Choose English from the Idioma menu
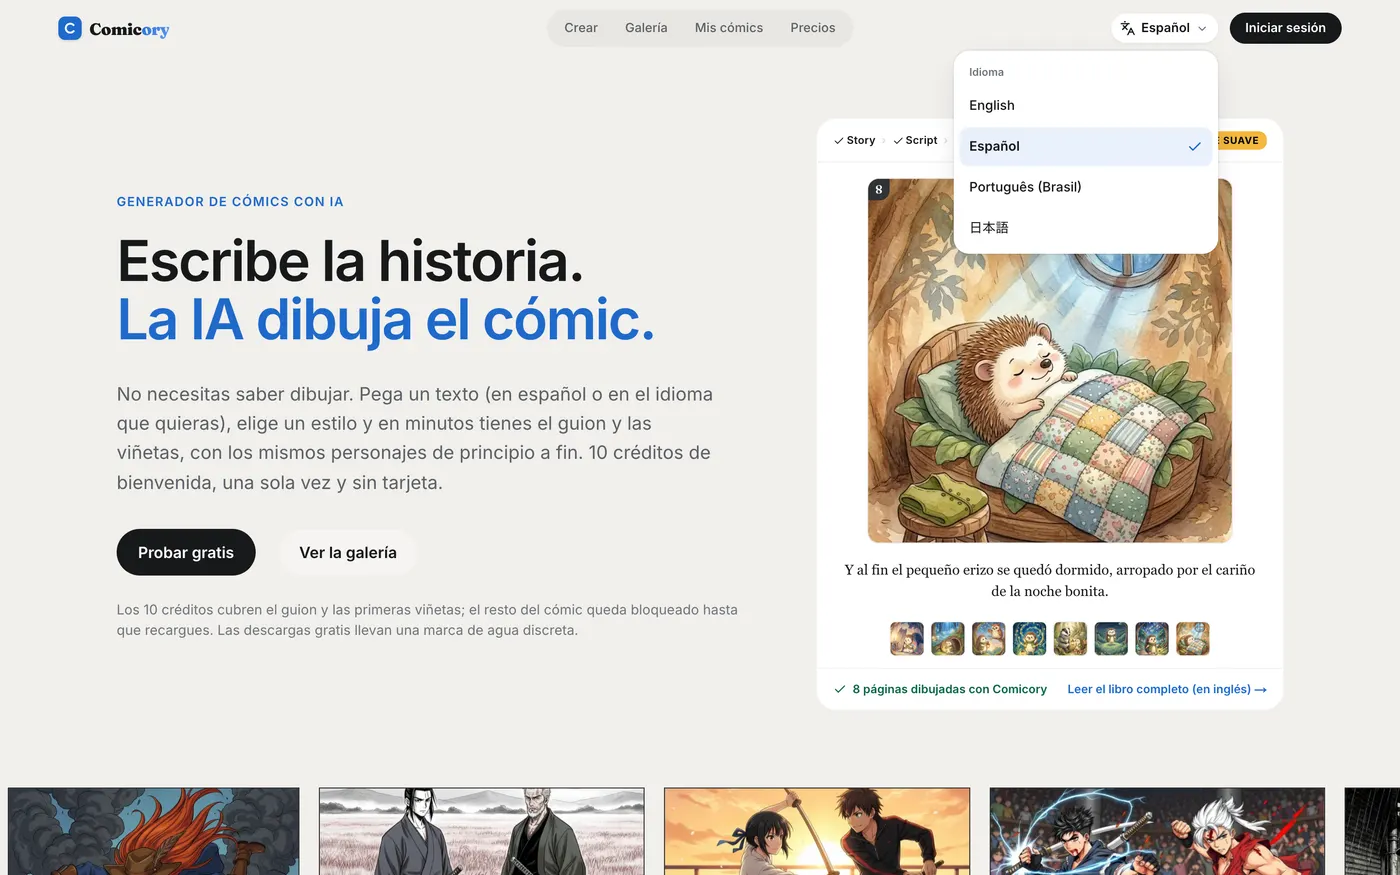Viewport: 1400px width, 875px height. pos(1085,105)
